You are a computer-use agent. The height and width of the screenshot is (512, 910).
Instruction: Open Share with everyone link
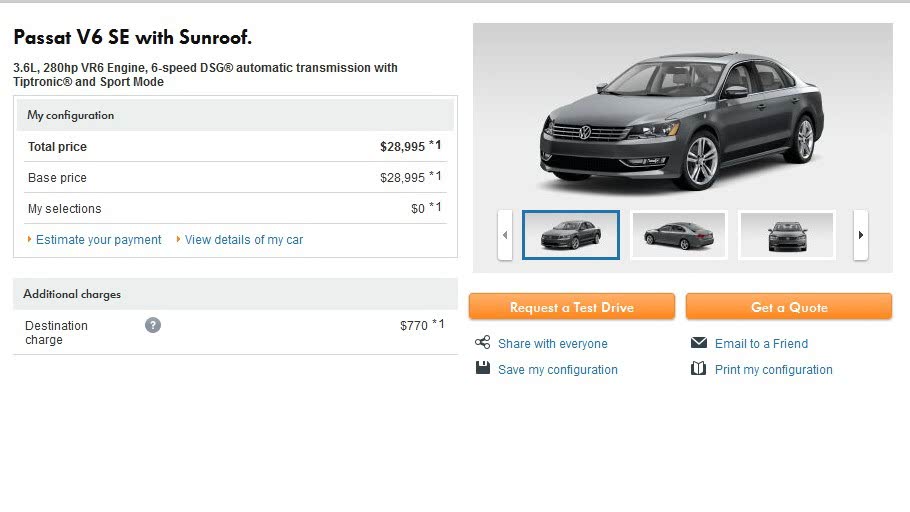click(552, 344)
